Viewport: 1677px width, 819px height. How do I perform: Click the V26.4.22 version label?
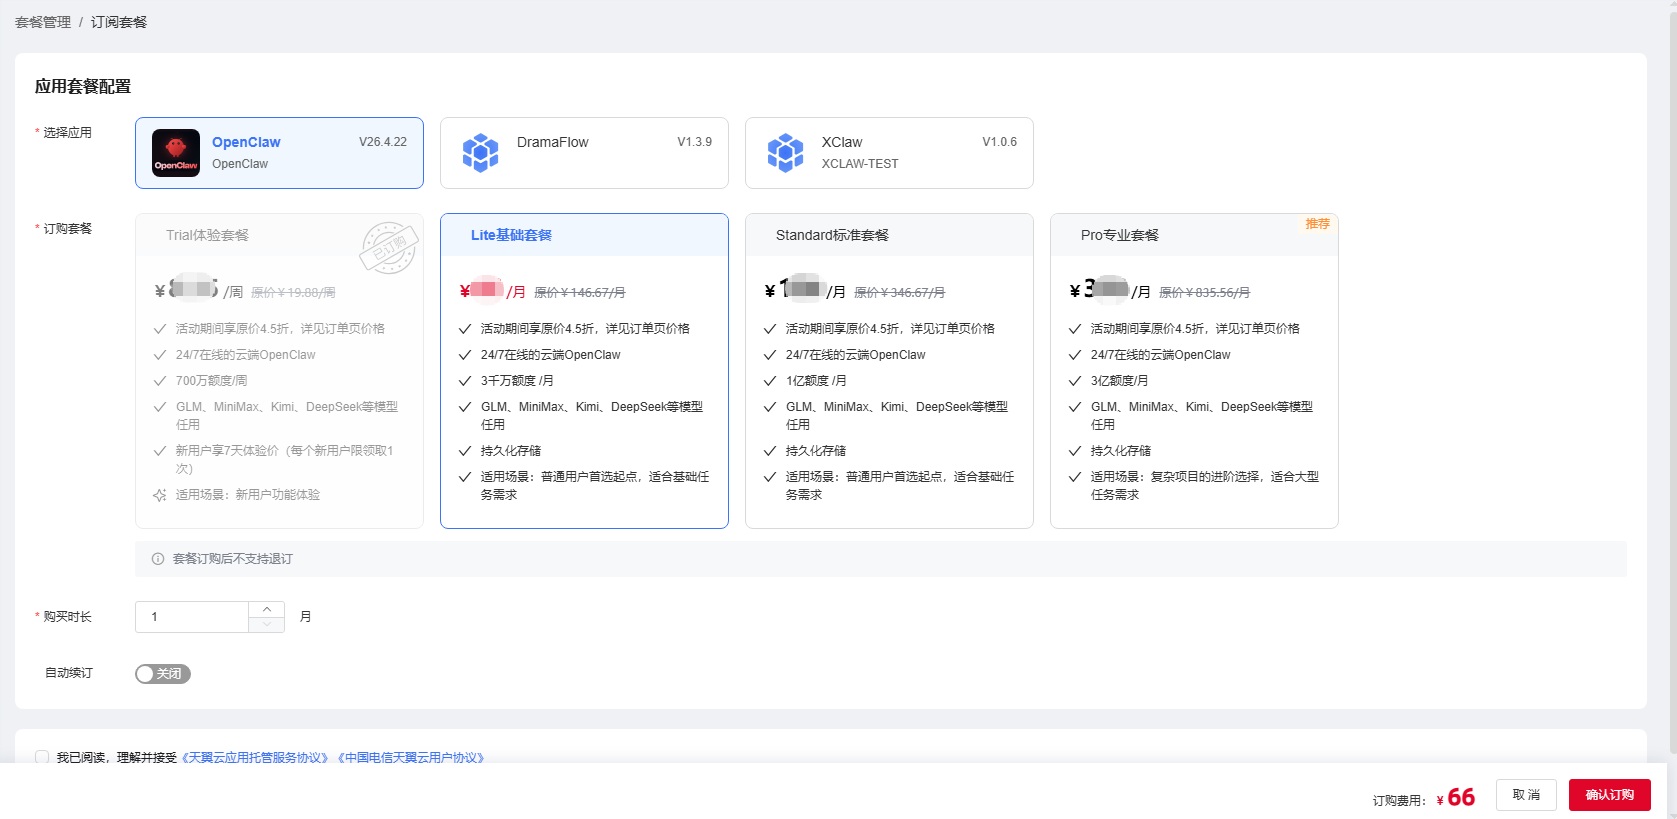pyautogui.click(x=383, y=142)
